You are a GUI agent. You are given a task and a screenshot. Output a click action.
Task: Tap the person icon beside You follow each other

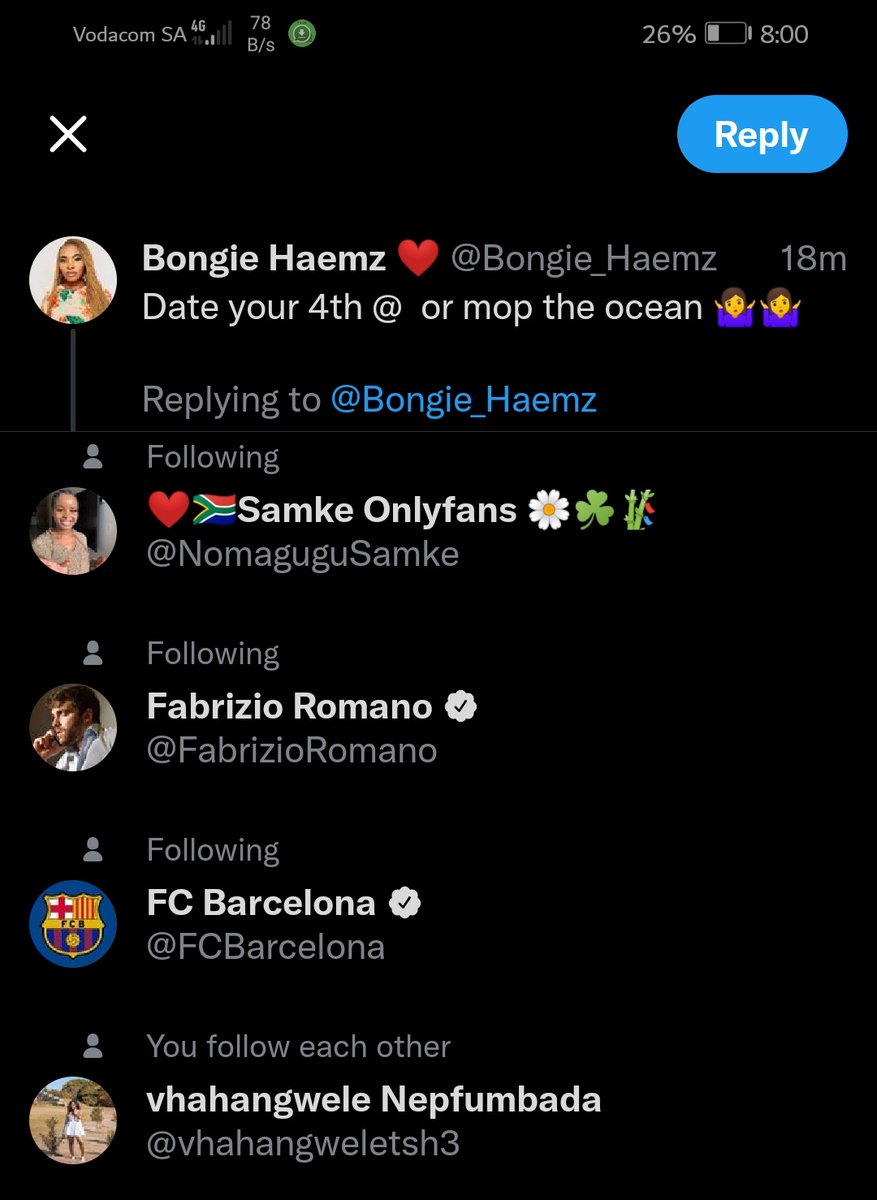coord(93,1047)
